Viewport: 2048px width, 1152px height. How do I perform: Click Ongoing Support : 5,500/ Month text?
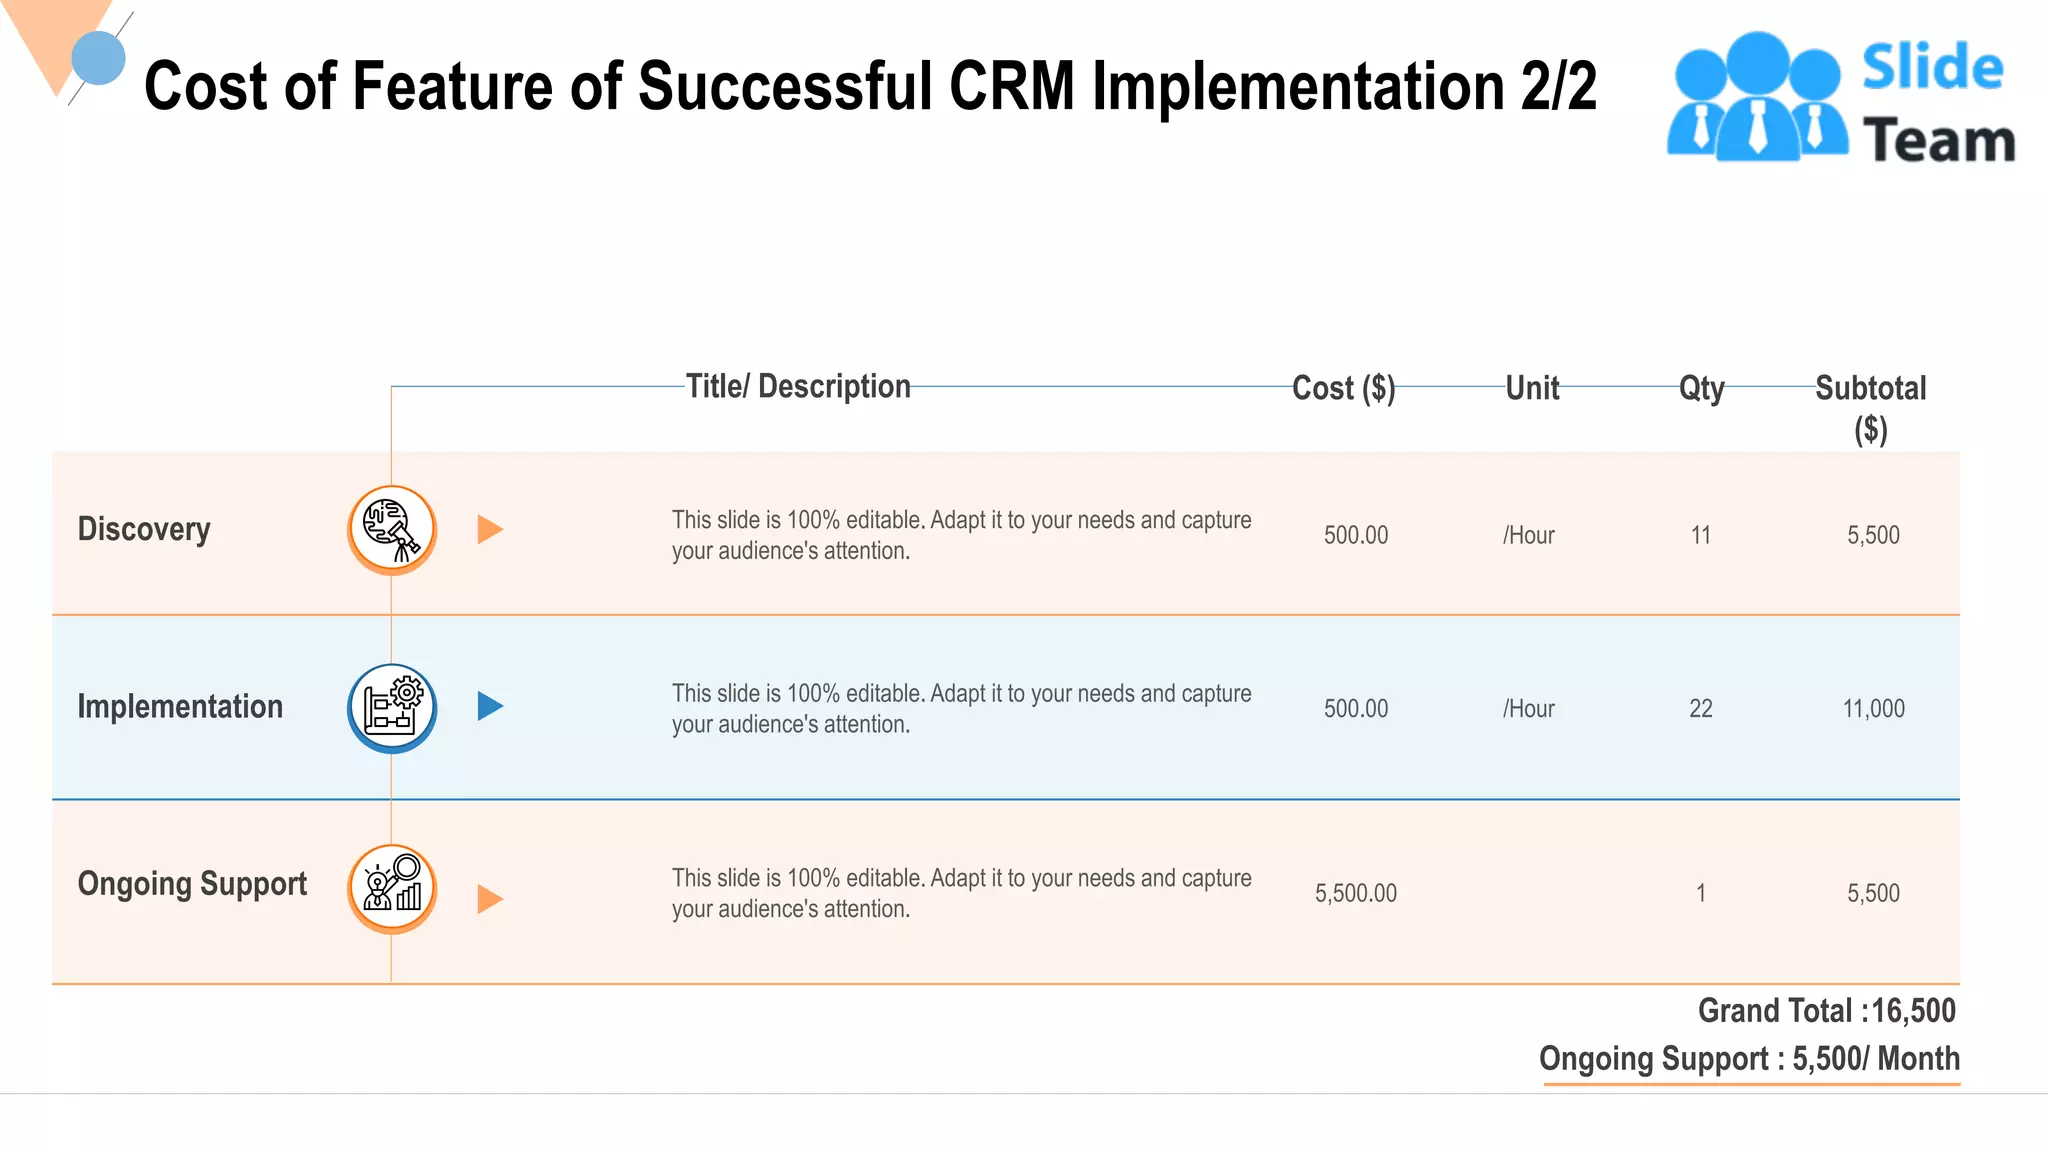(x=1749, y=1058)
